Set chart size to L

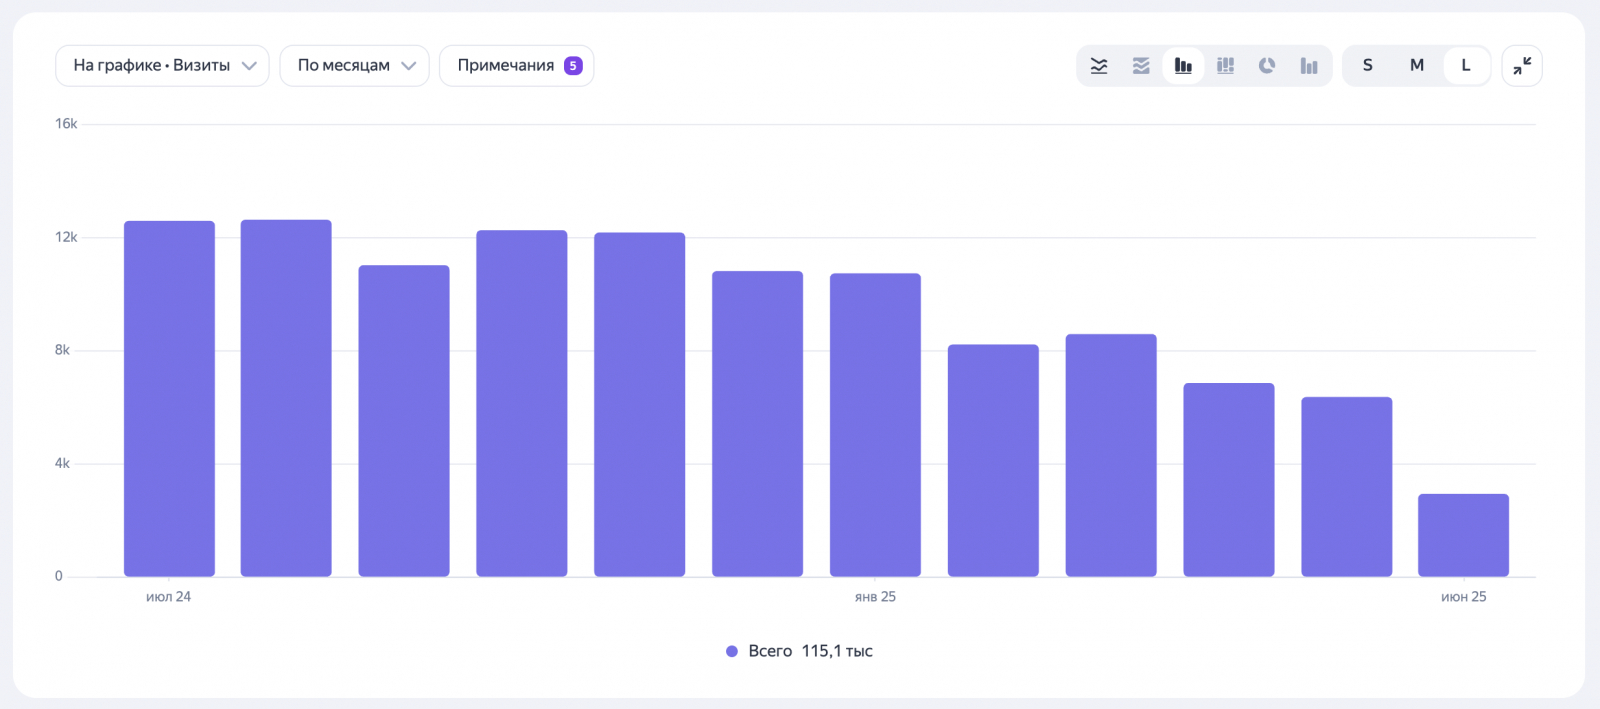(x=1466, y=66)
